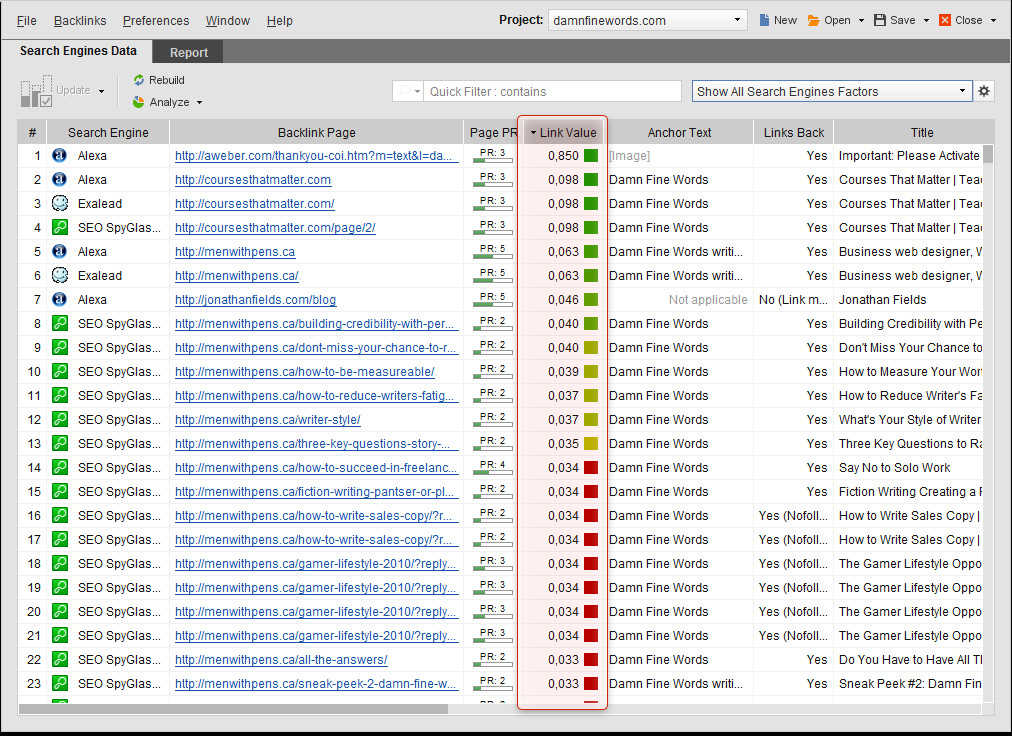Image resolution: width=1012 pixels, height=736 pixels.
Task: Click red link value swatch in row 14
Action: [x=591, y=467]
